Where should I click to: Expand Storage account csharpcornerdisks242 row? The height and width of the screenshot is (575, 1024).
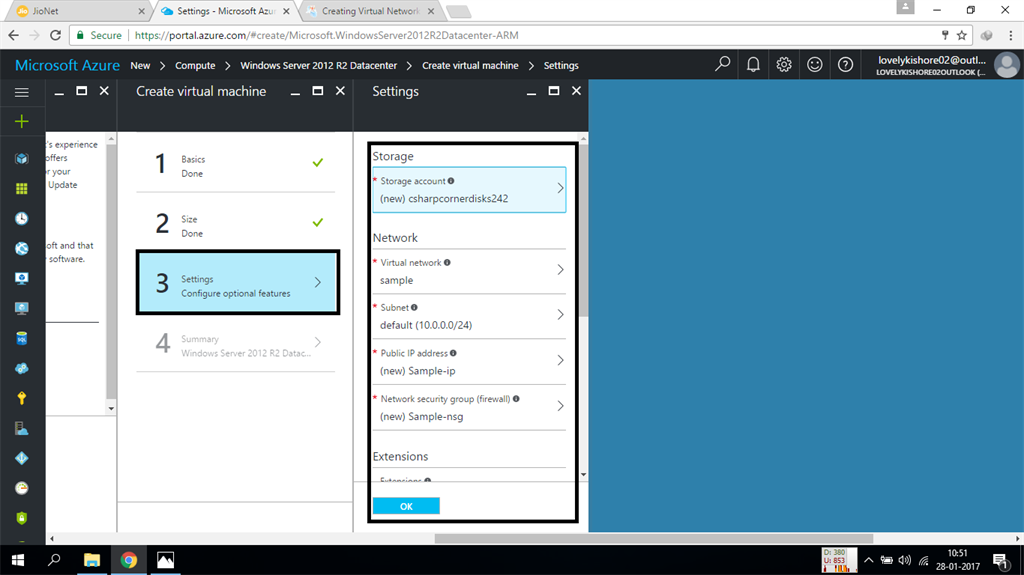[469, 189]
